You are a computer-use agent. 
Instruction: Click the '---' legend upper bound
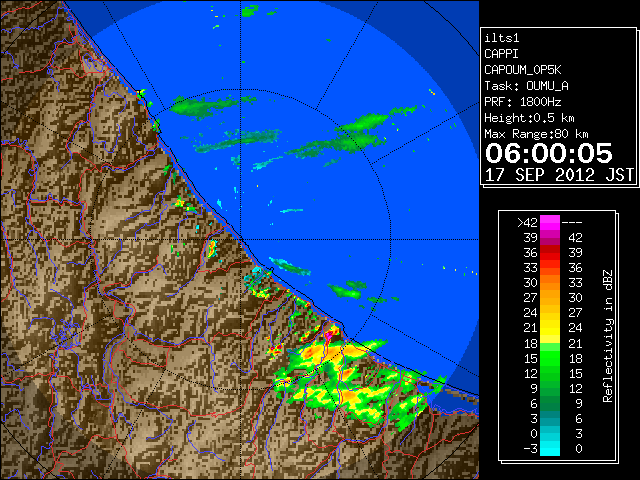point(572,223)
